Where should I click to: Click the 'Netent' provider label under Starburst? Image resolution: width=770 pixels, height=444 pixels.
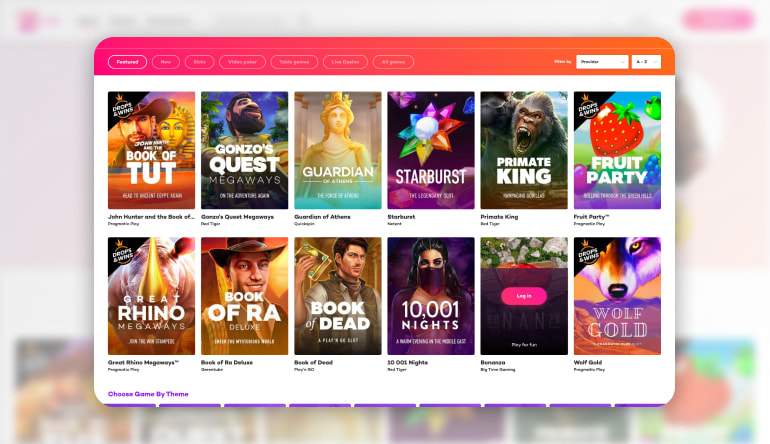point(394,223)
